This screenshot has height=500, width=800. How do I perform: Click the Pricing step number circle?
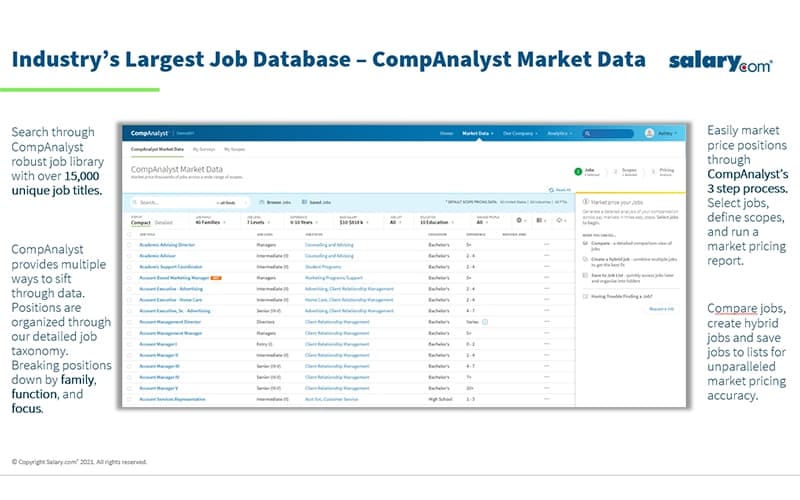click(654, 171)
